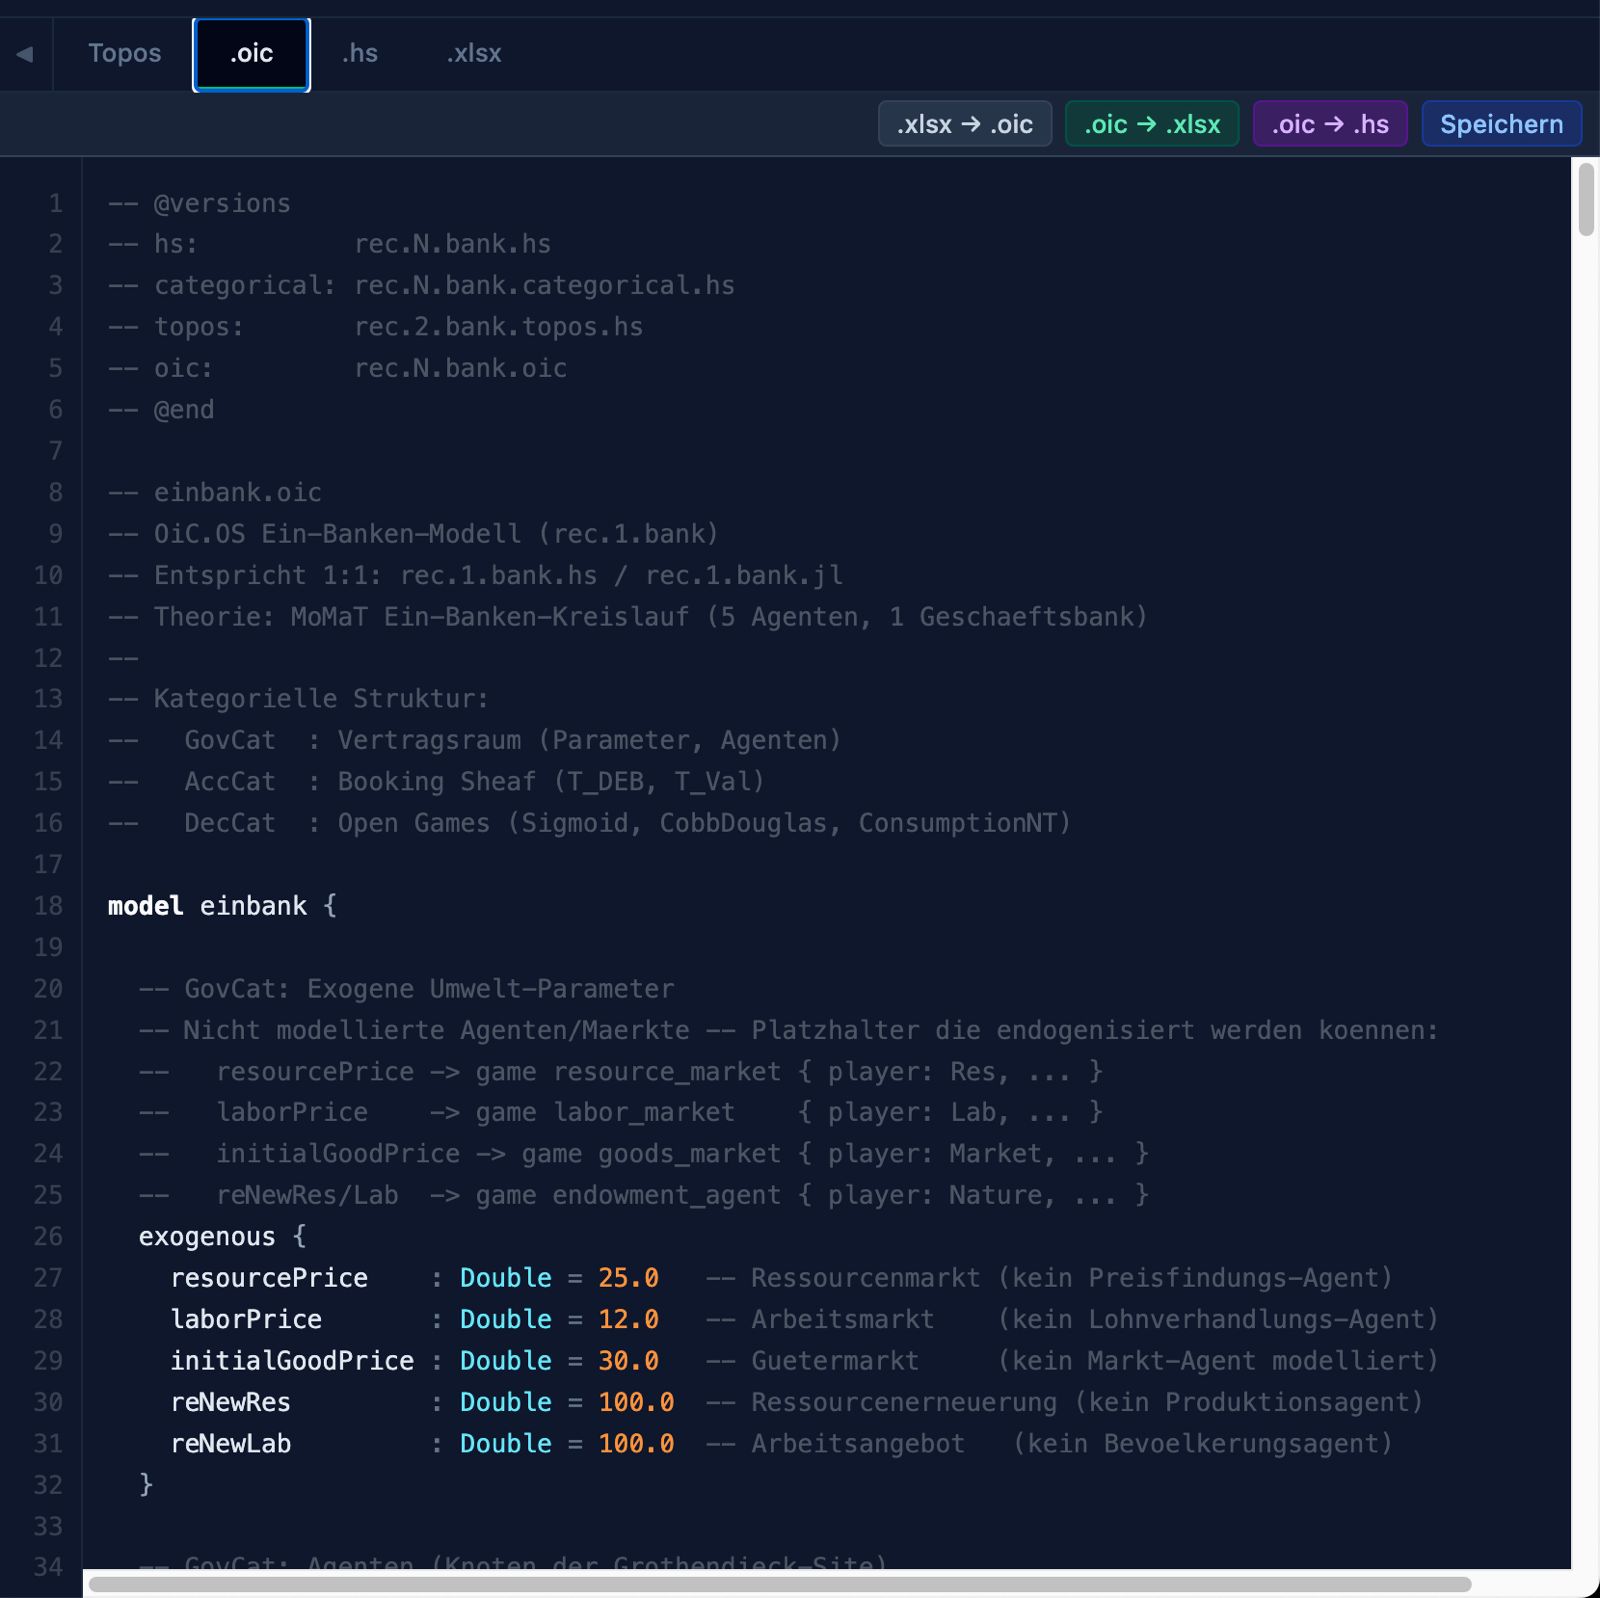Click the 'Kategorielle Struktur:' comment
This screenshot has height=1598, width=1600.
point(298,699)
